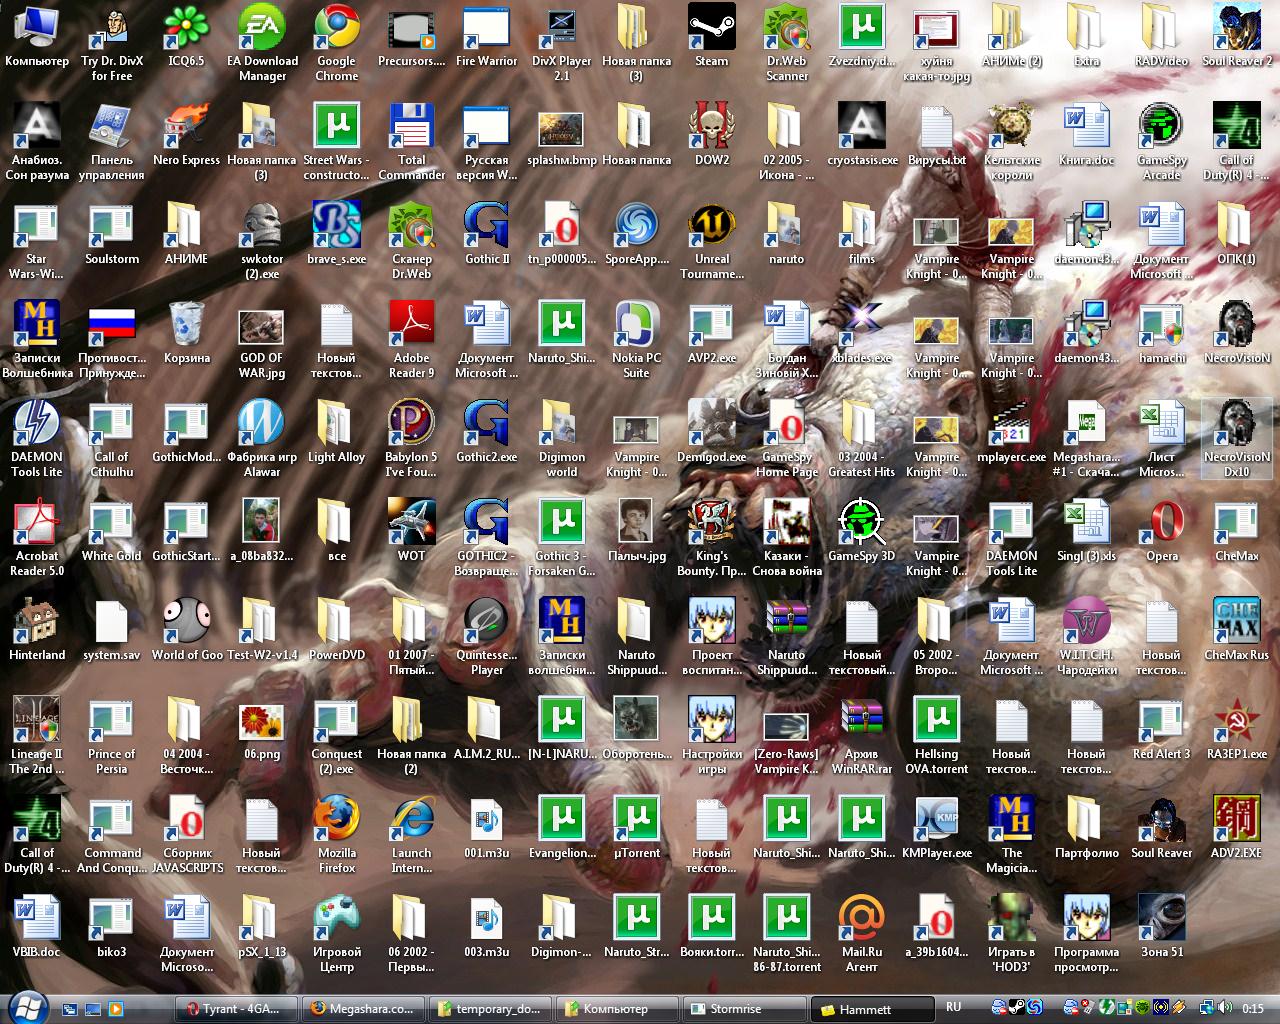Image resolution: width=1280 pixels, height=1024 pixels.
Task: Open the Adobe Reader 9 icon
Action: 411,325
